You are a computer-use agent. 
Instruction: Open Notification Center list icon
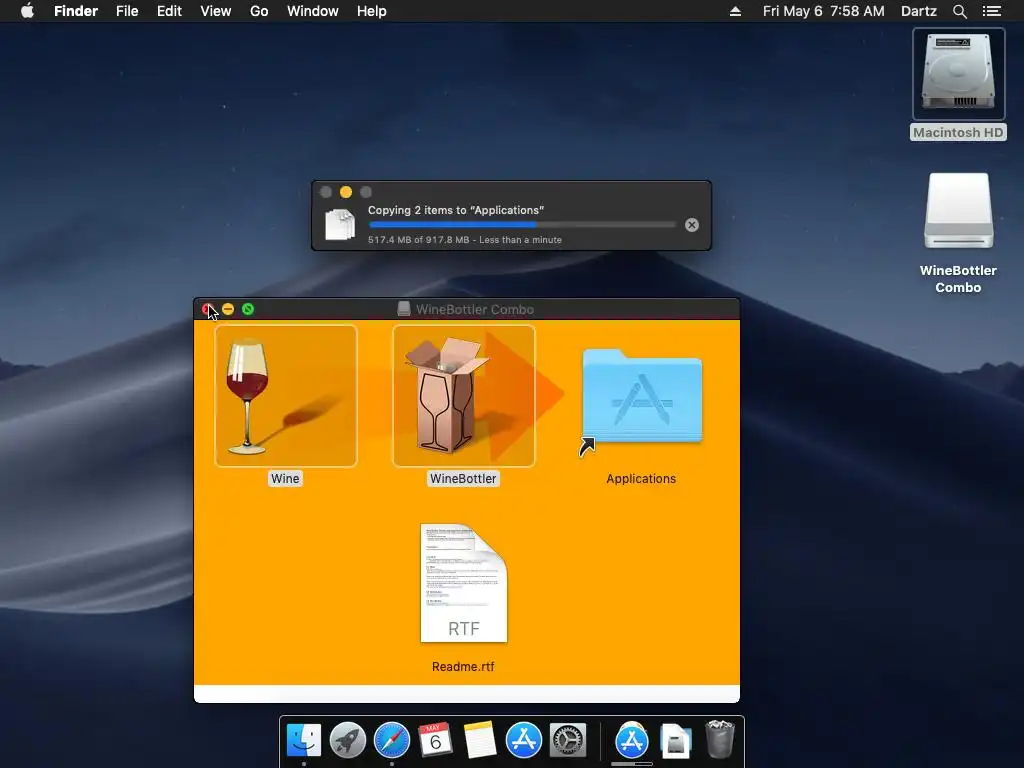point(991,11)
